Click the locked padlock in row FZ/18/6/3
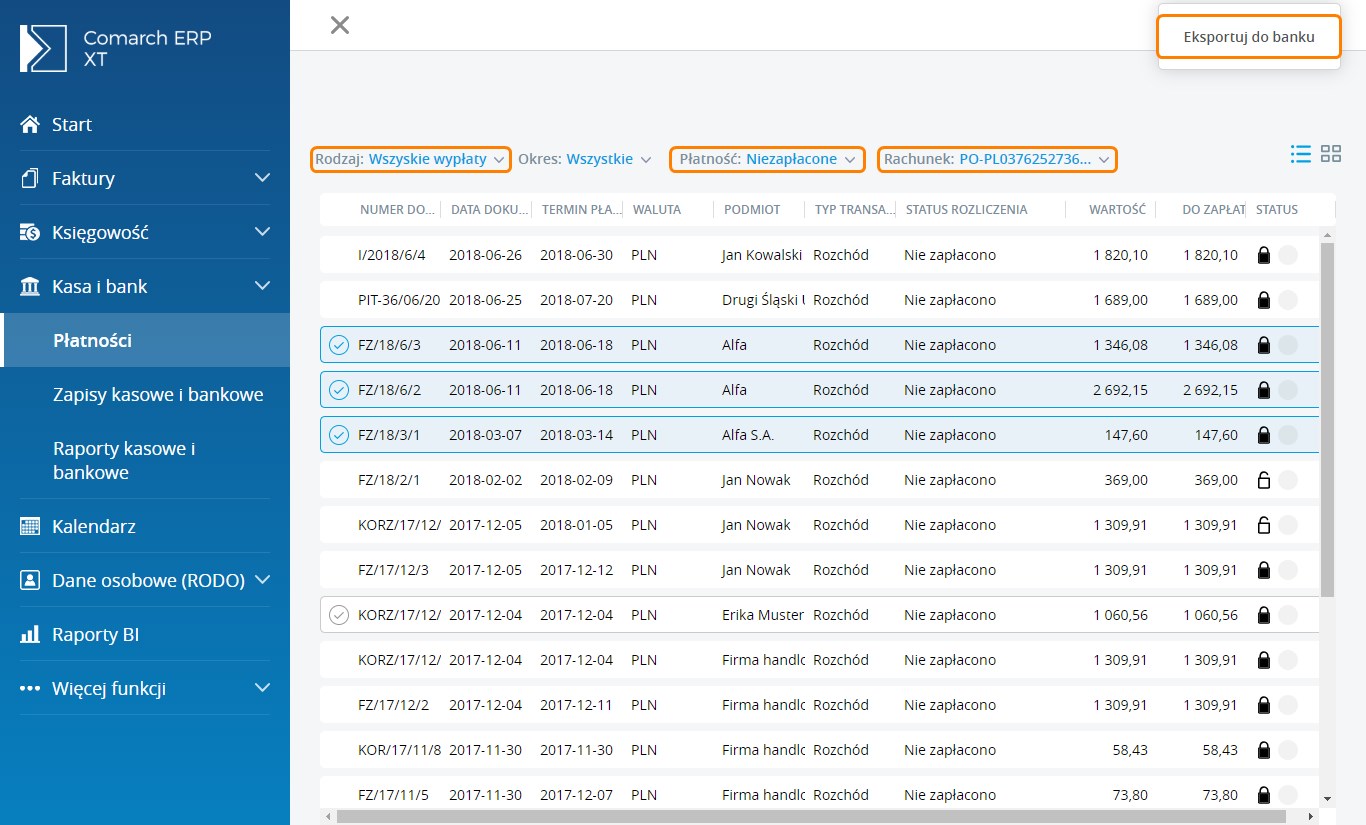 pyautogui.click(x=1263, y=345)
